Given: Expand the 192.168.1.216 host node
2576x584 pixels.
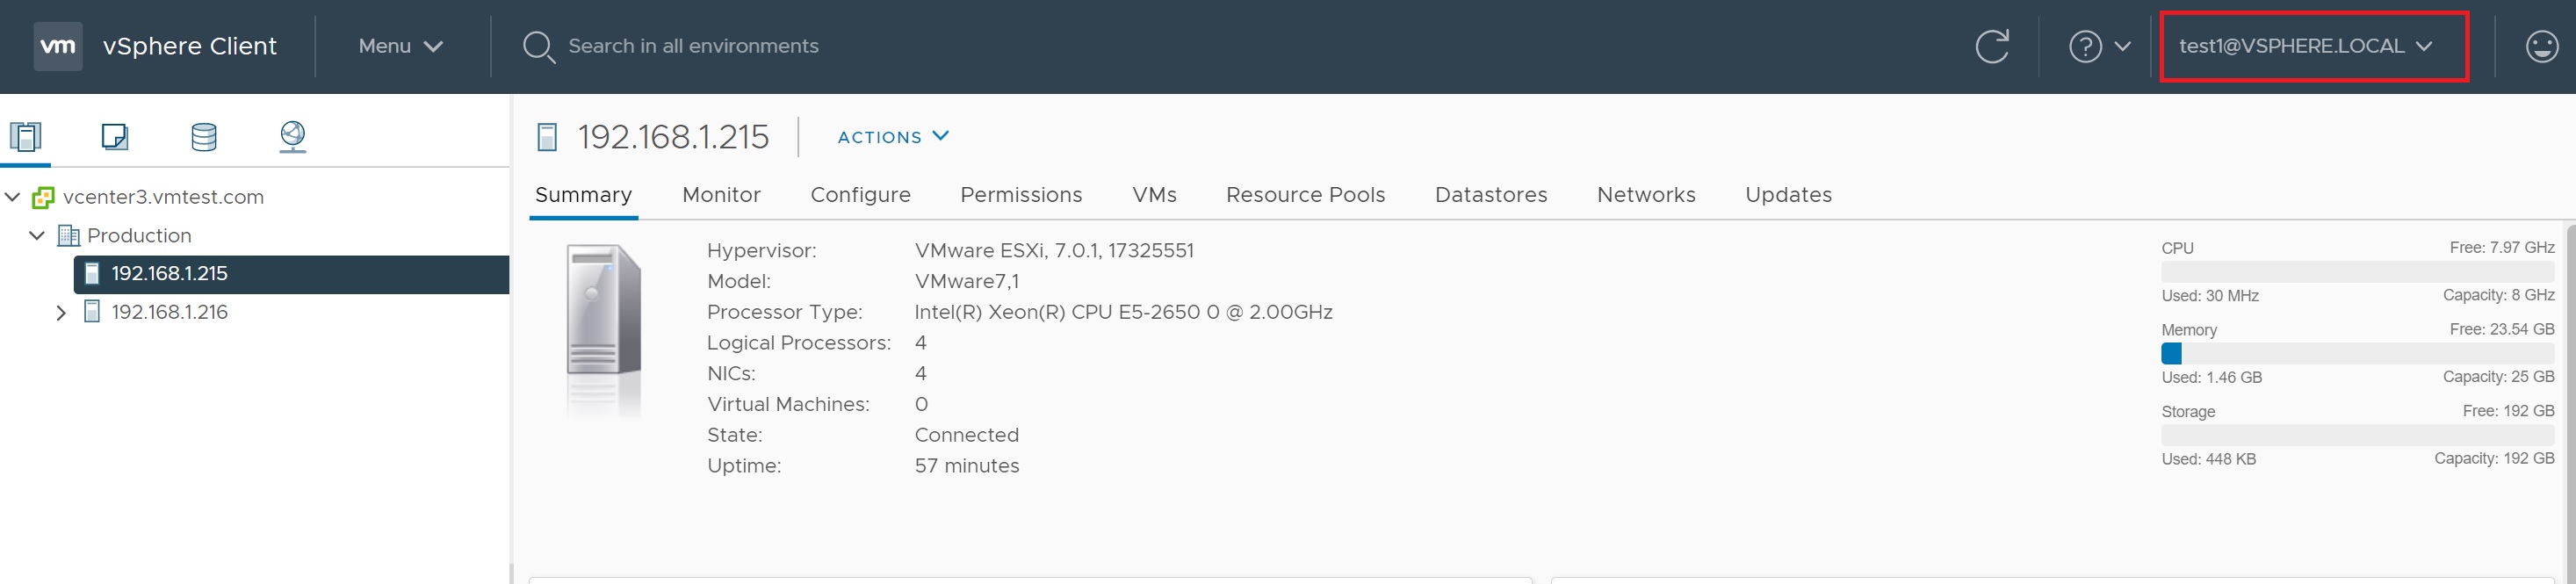Looking at the screenshot, I should pos(61,313).
